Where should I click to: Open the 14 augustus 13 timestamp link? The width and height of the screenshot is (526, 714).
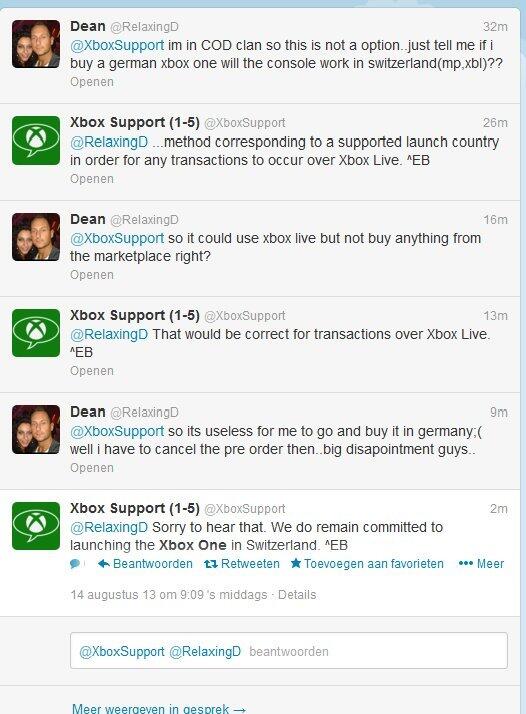[x=169, y=595]
